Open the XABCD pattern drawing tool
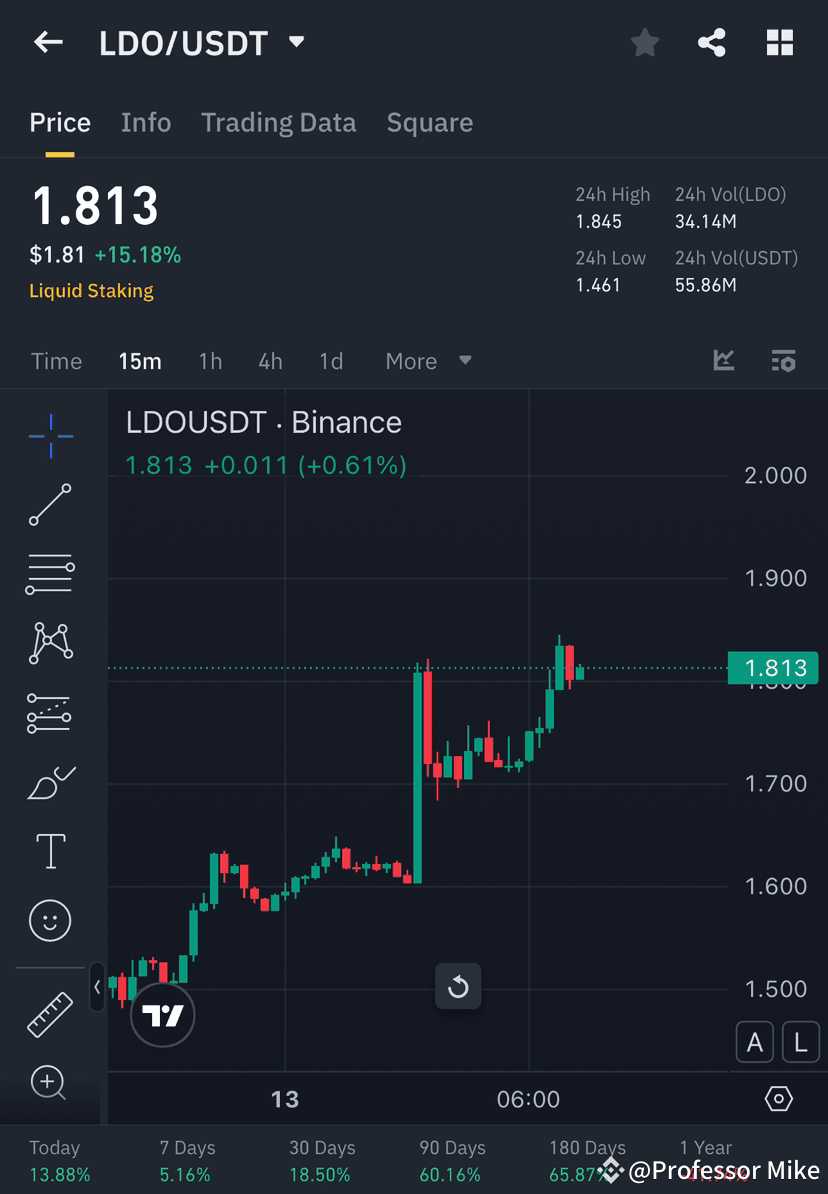Image resolution: width=828 pixels, height=1194 pixels. click(50, 643)
